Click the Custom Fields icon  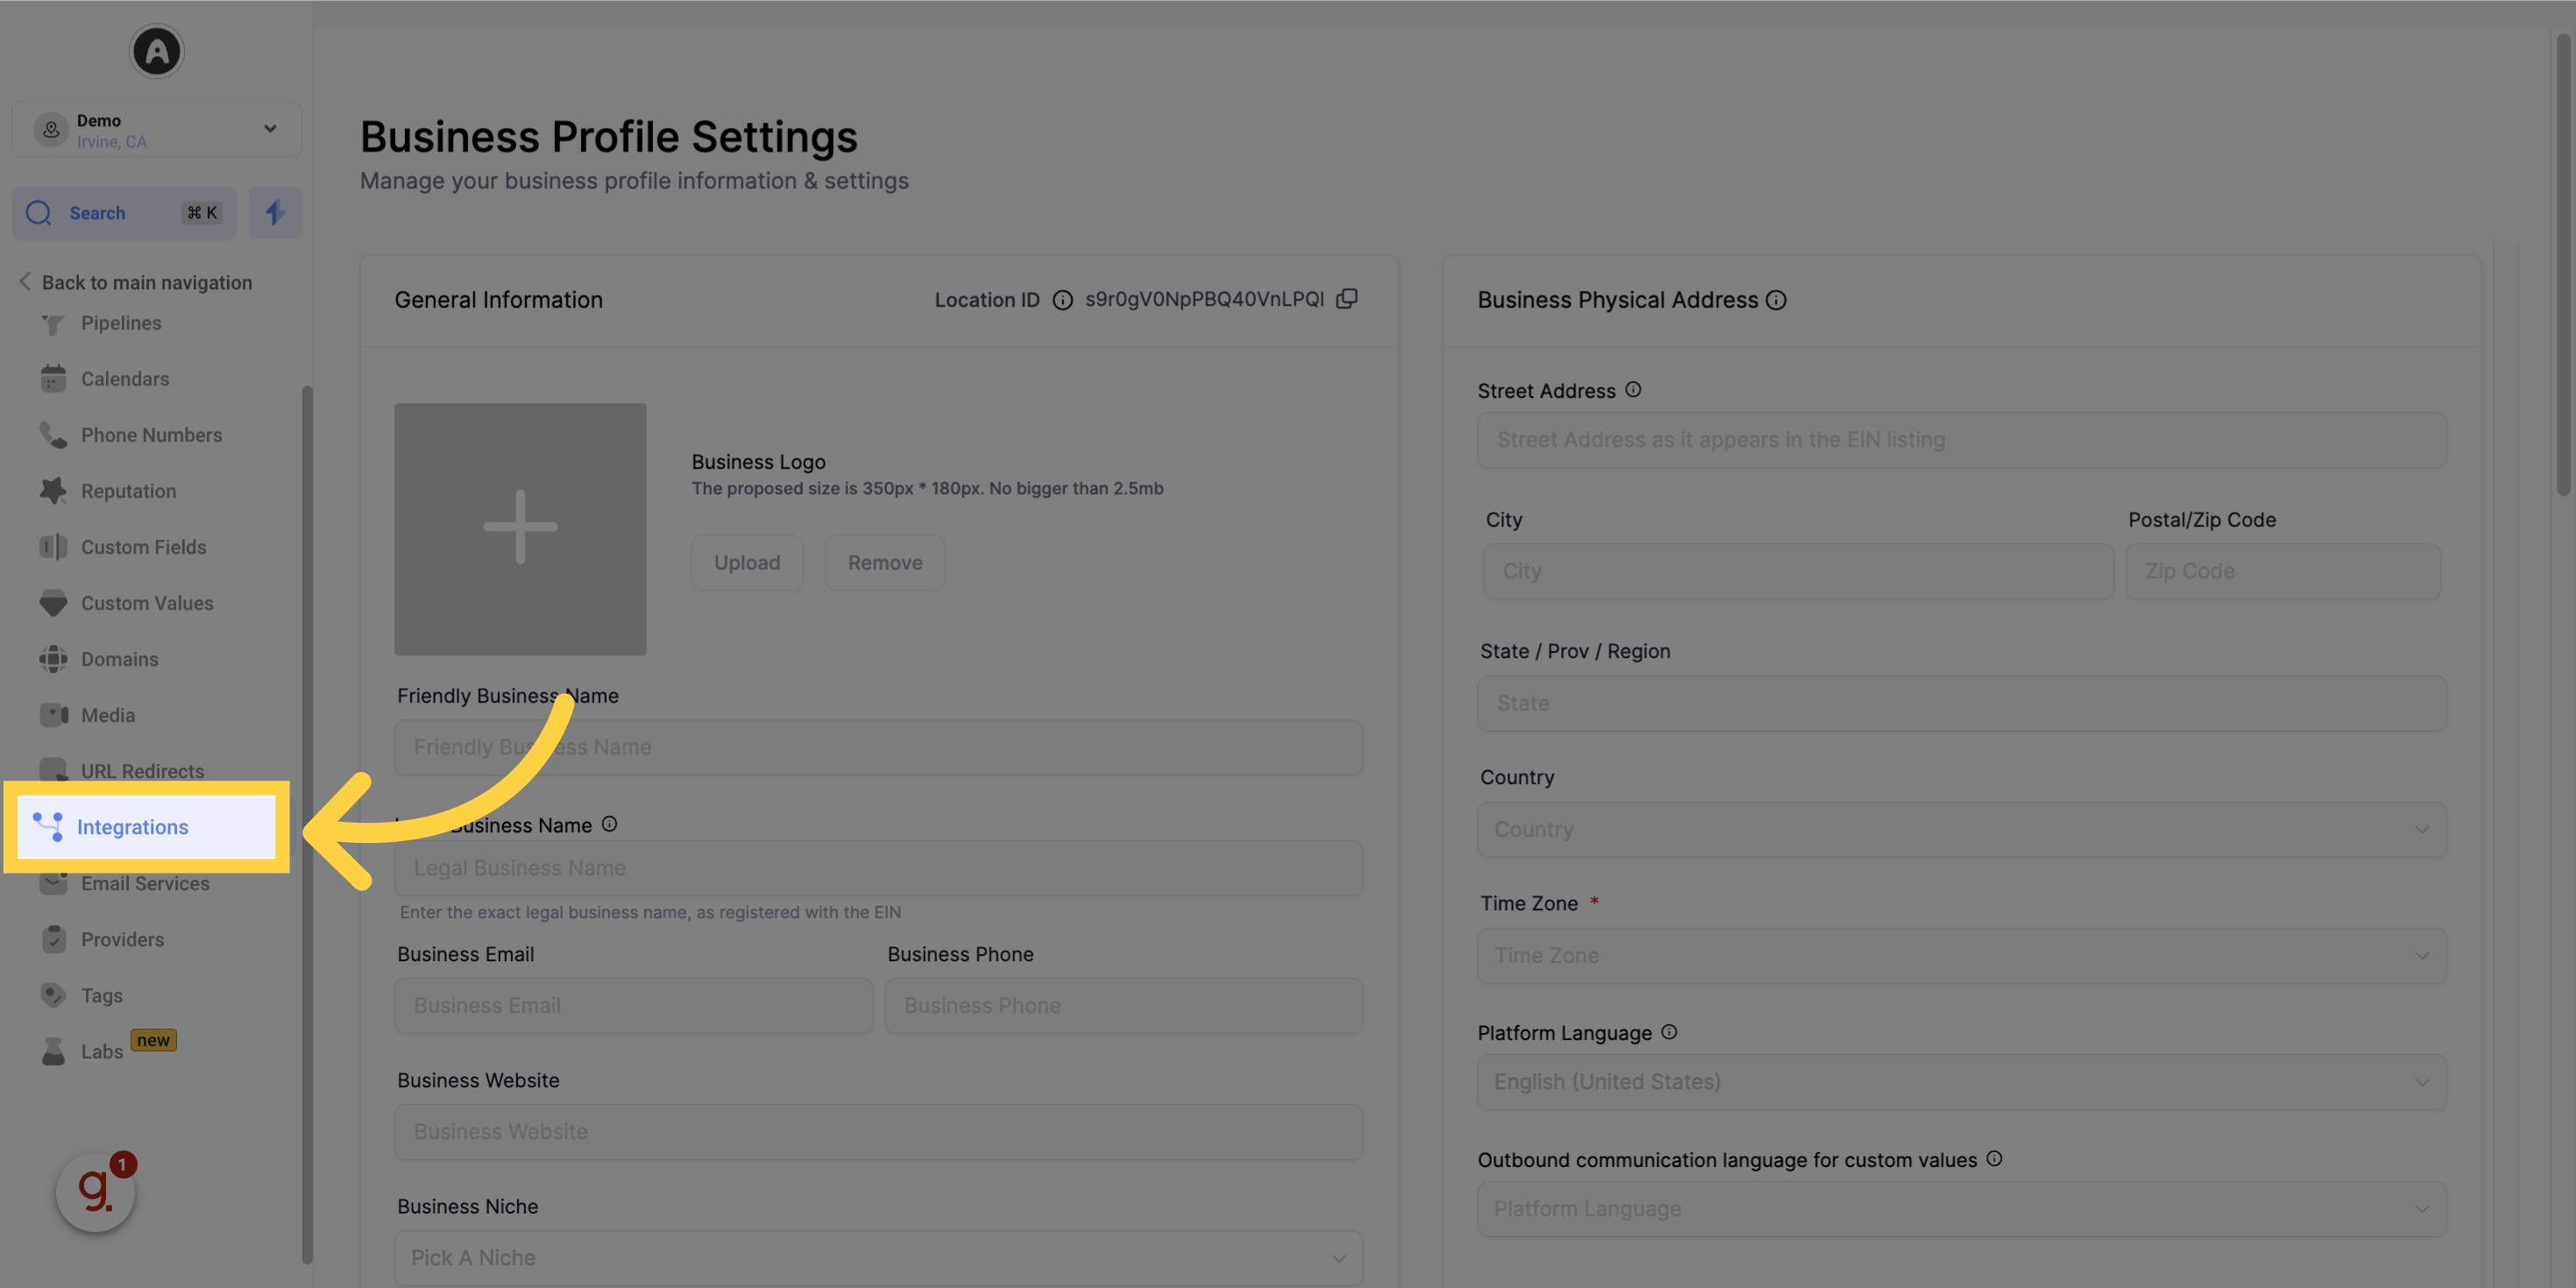[x=53, y=547]
